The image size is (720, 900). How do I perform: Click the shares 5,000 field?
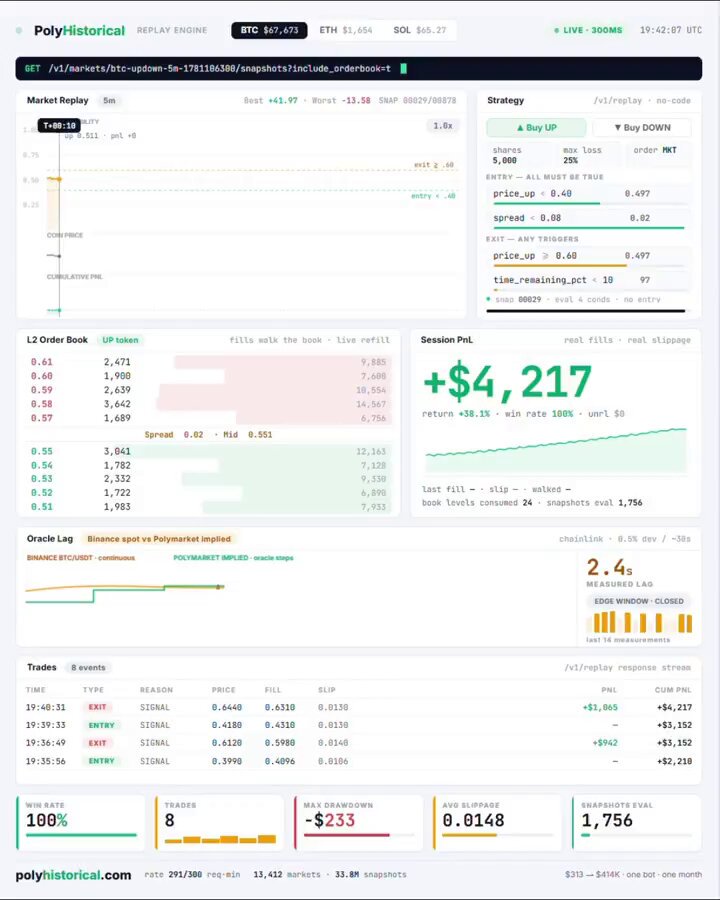coord(521,155)
